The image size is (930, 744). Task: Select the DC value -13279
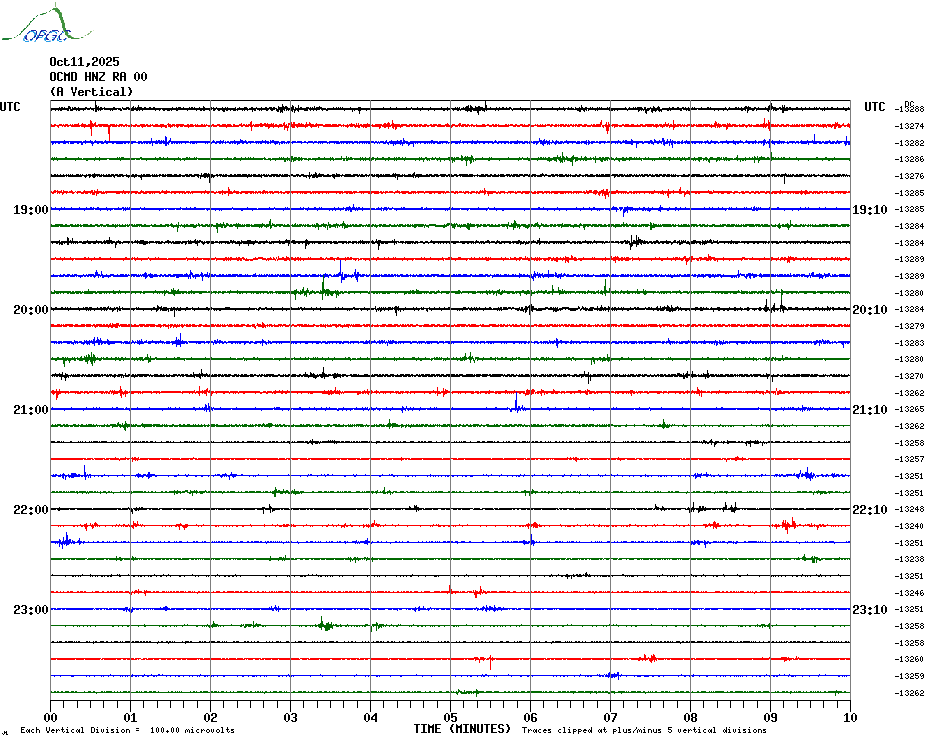click(x=910, y=326)
